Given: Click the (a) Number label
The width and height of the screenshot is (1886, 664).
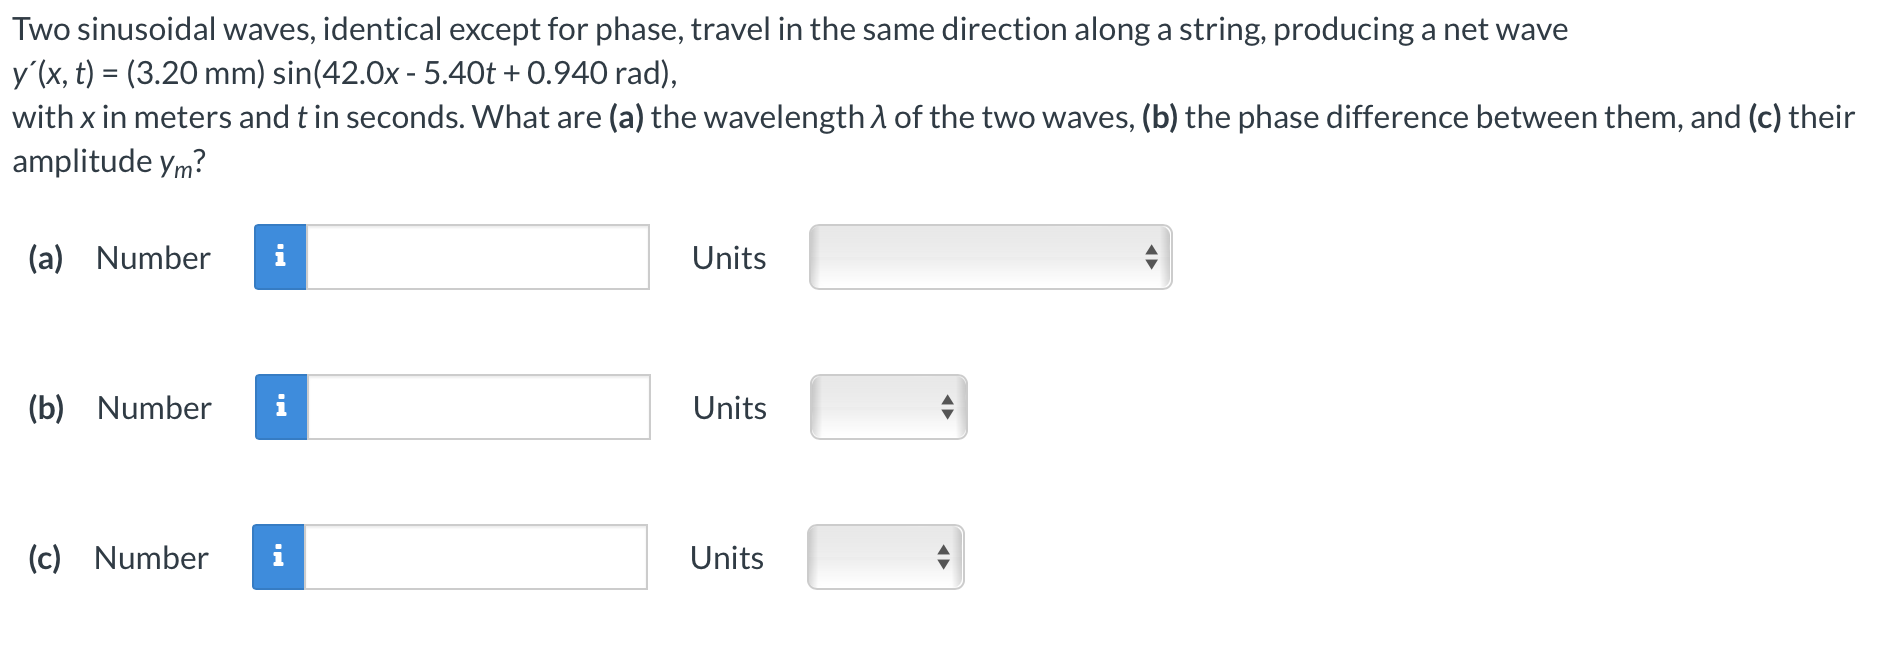Looking at the screenshot, I should coord(152,258).
